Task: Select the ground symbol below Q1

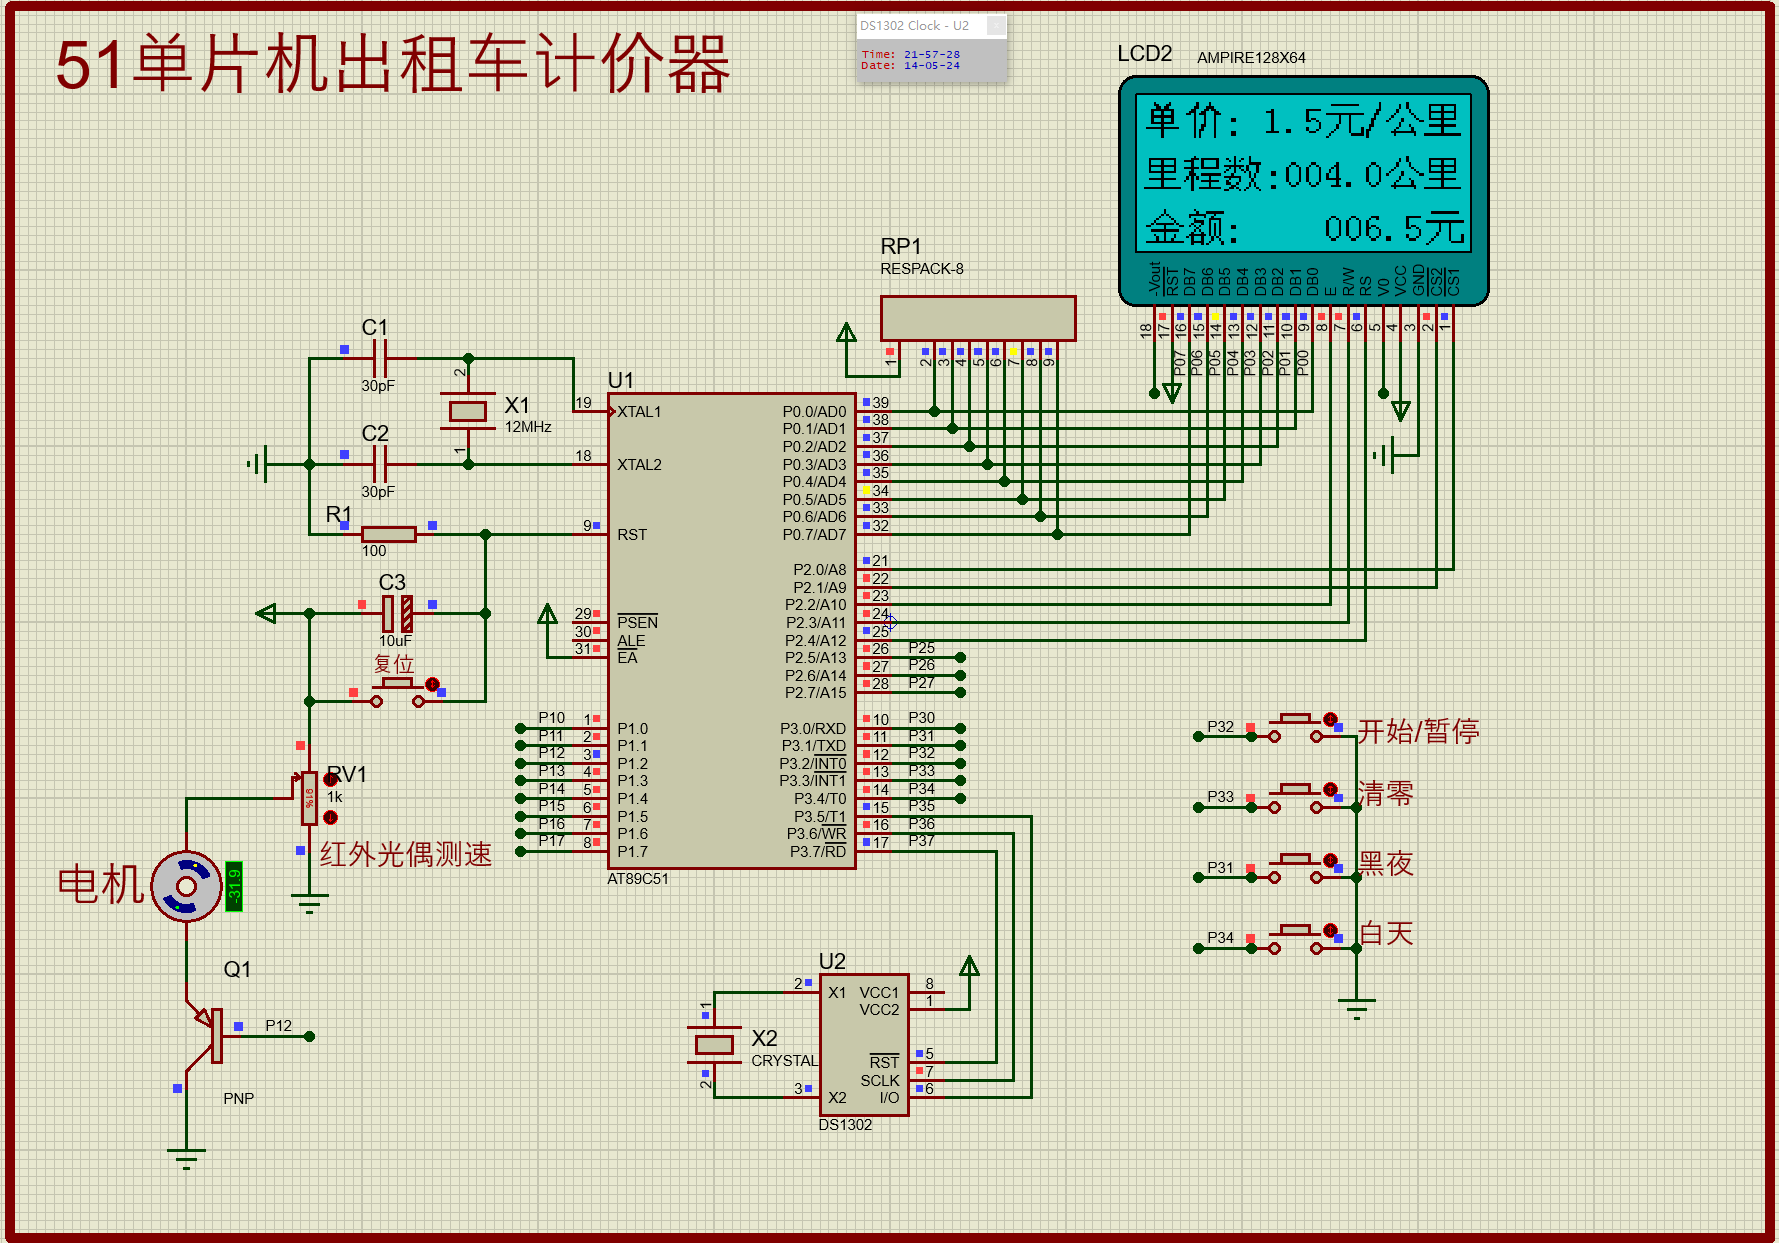Action: click(x=186, y=1158)
